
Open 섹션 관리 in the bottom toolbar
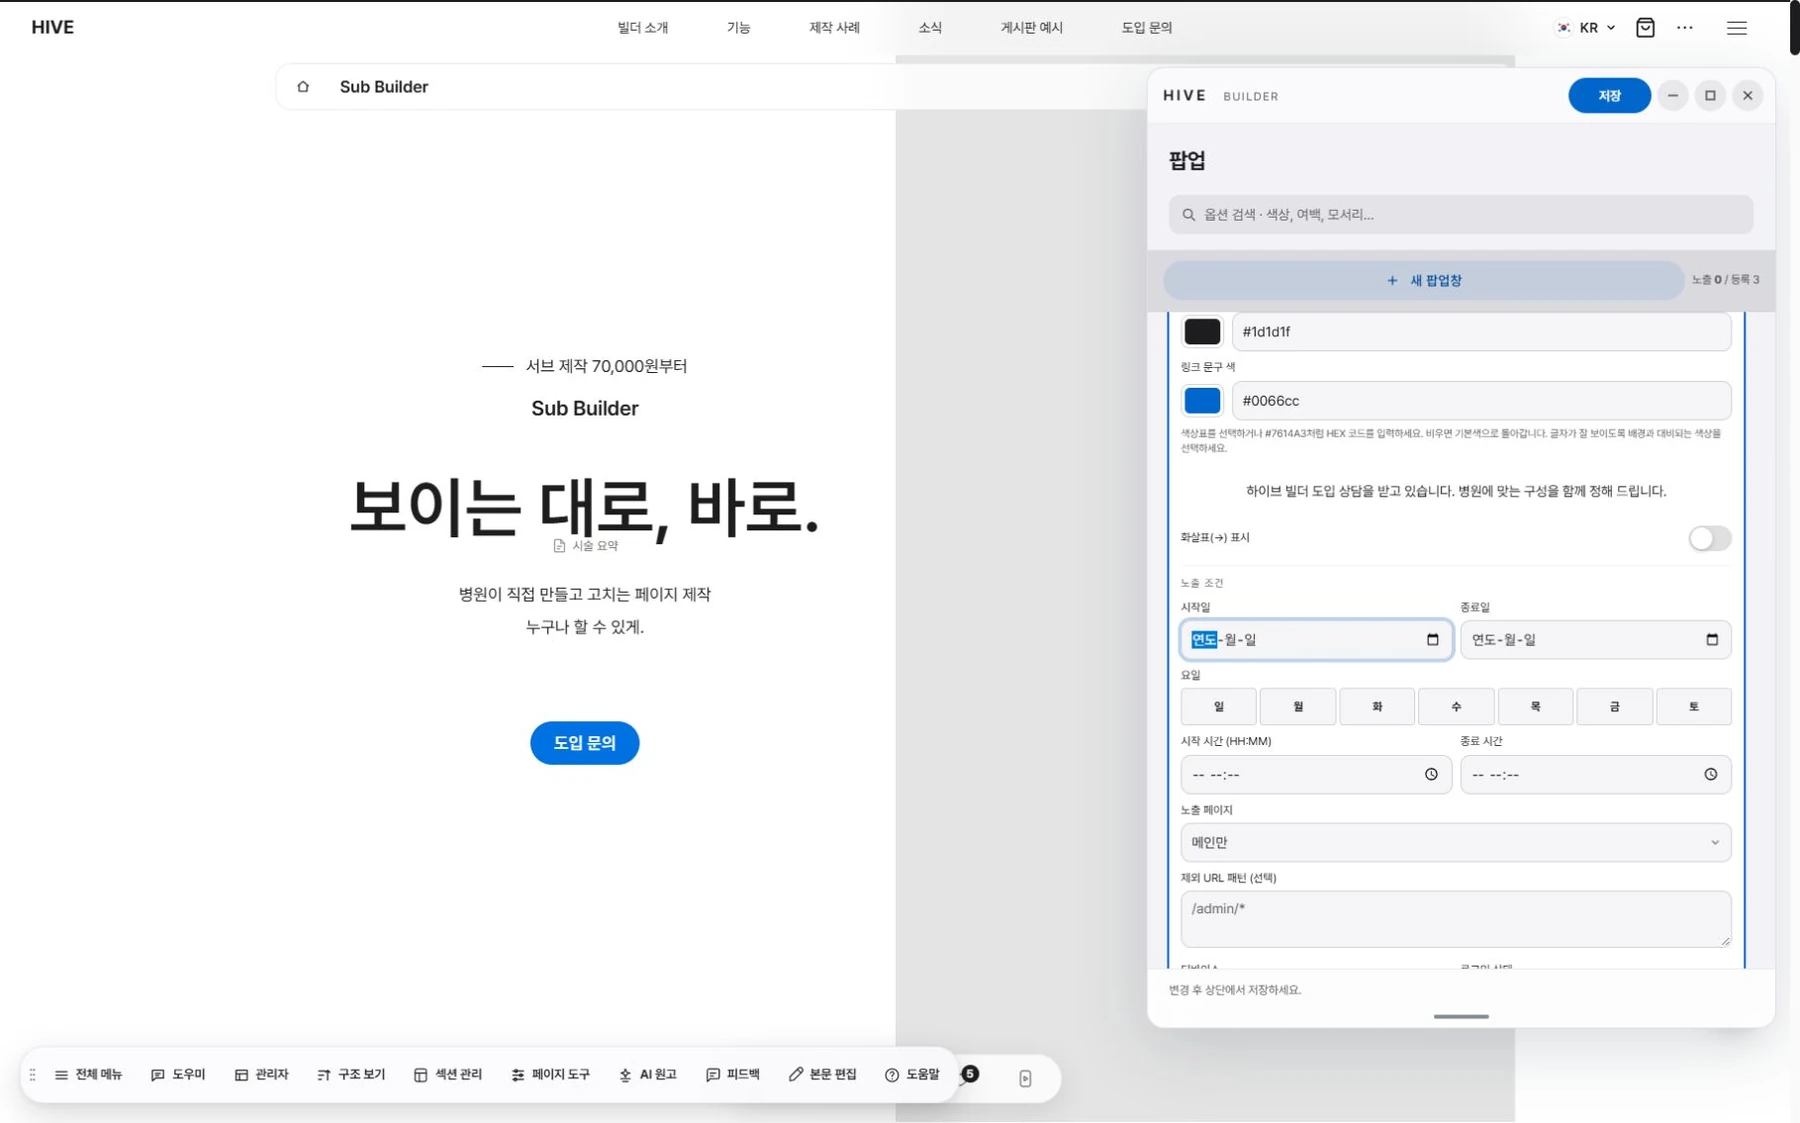point(448,1075)
